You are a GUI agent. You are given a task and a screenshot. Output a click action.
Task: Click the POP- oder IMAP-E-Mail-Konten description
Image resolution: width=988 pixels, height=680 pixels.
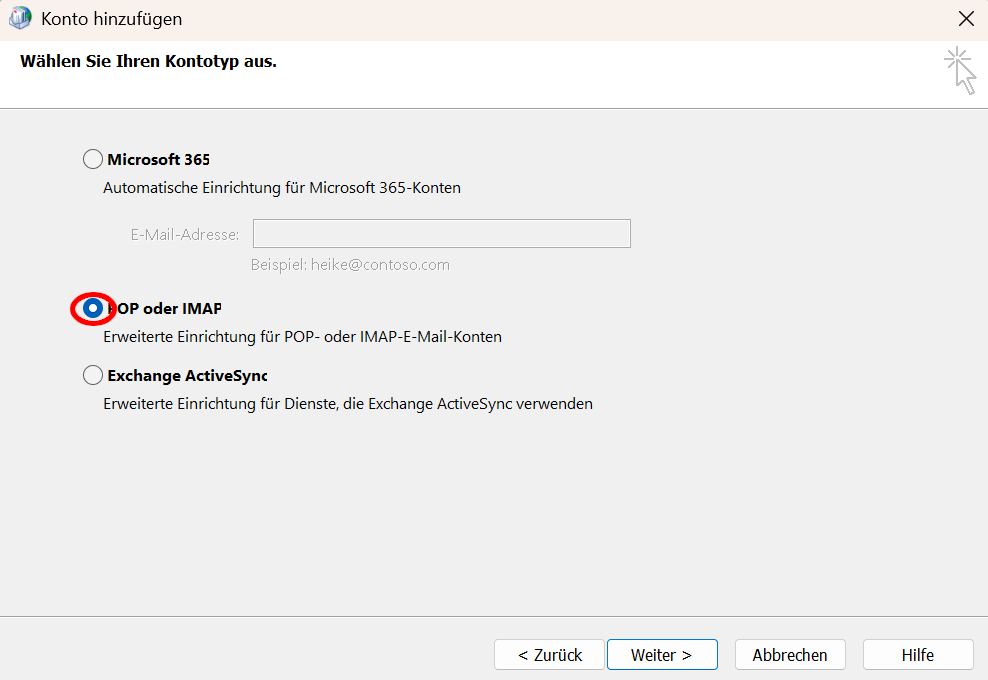pos(302,337)
